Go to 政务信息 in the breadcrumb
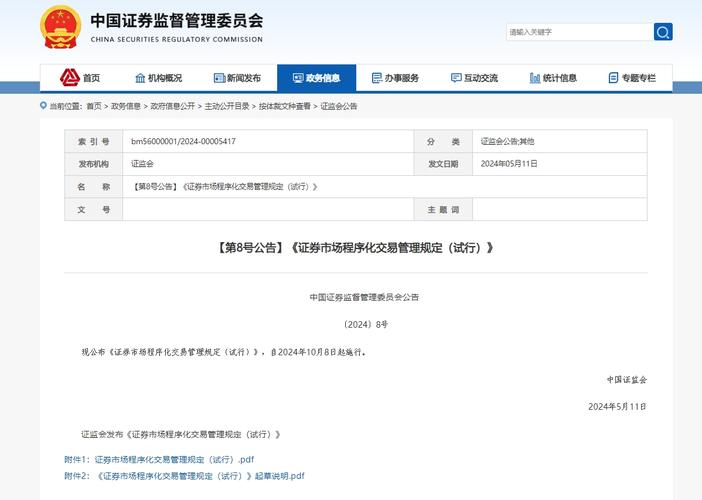The height and width of the screenshot is (500, 702). pyautogui.click(x=126, y=106)
